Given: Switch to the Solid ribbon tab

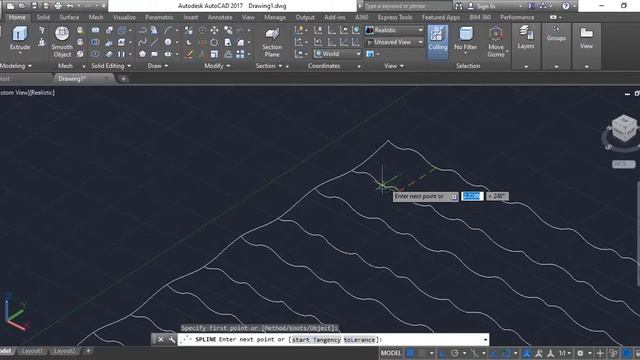Looking at the screenshot, I should pos(43,17).
